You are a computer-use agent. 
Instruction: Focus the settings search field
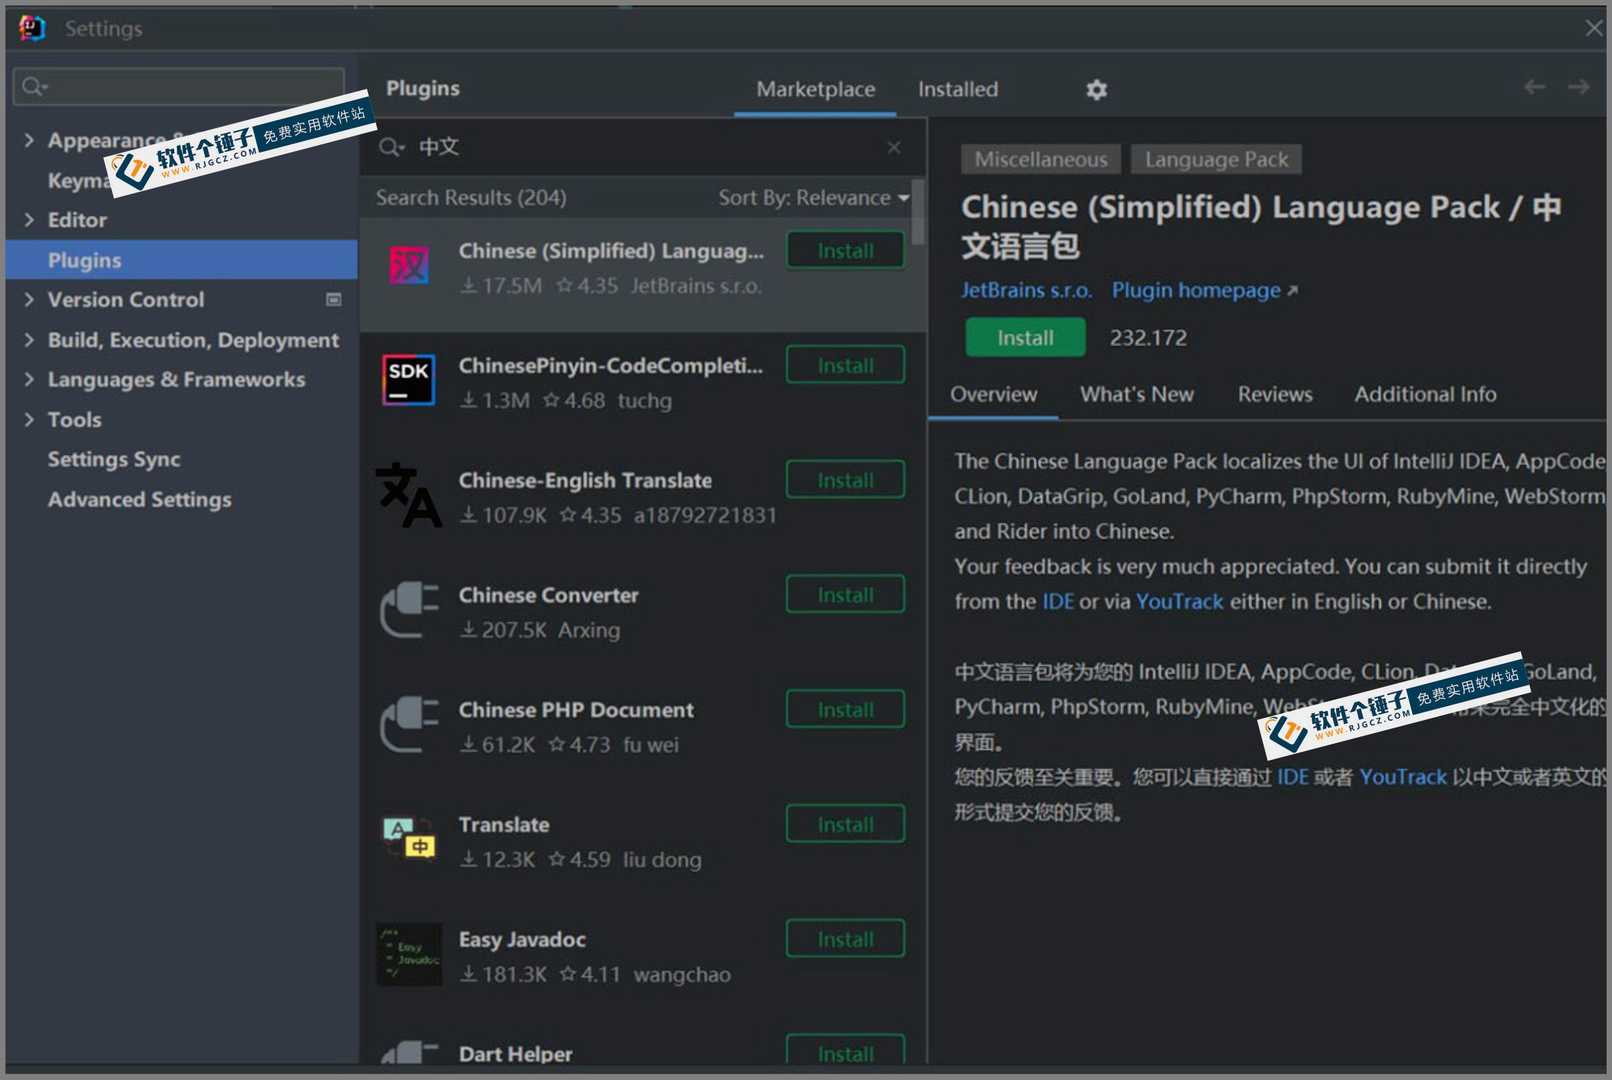[179, 87]
